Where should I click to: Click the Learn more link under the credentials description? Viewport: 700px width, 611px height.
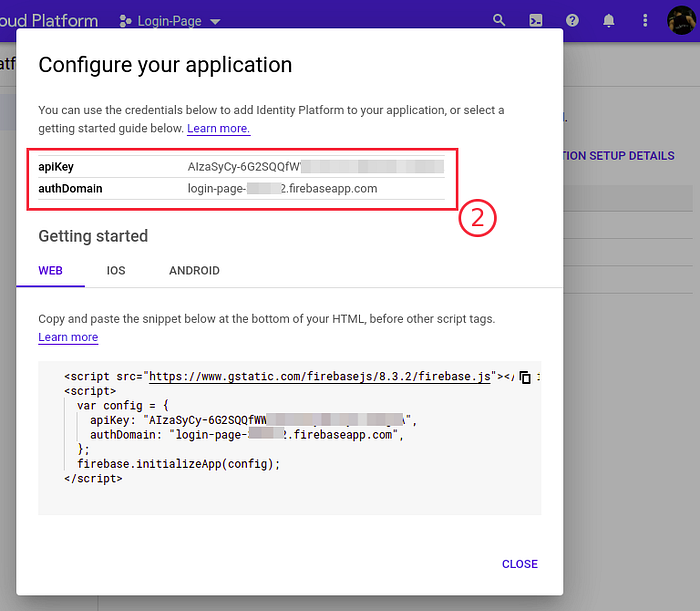click(218, 129)
